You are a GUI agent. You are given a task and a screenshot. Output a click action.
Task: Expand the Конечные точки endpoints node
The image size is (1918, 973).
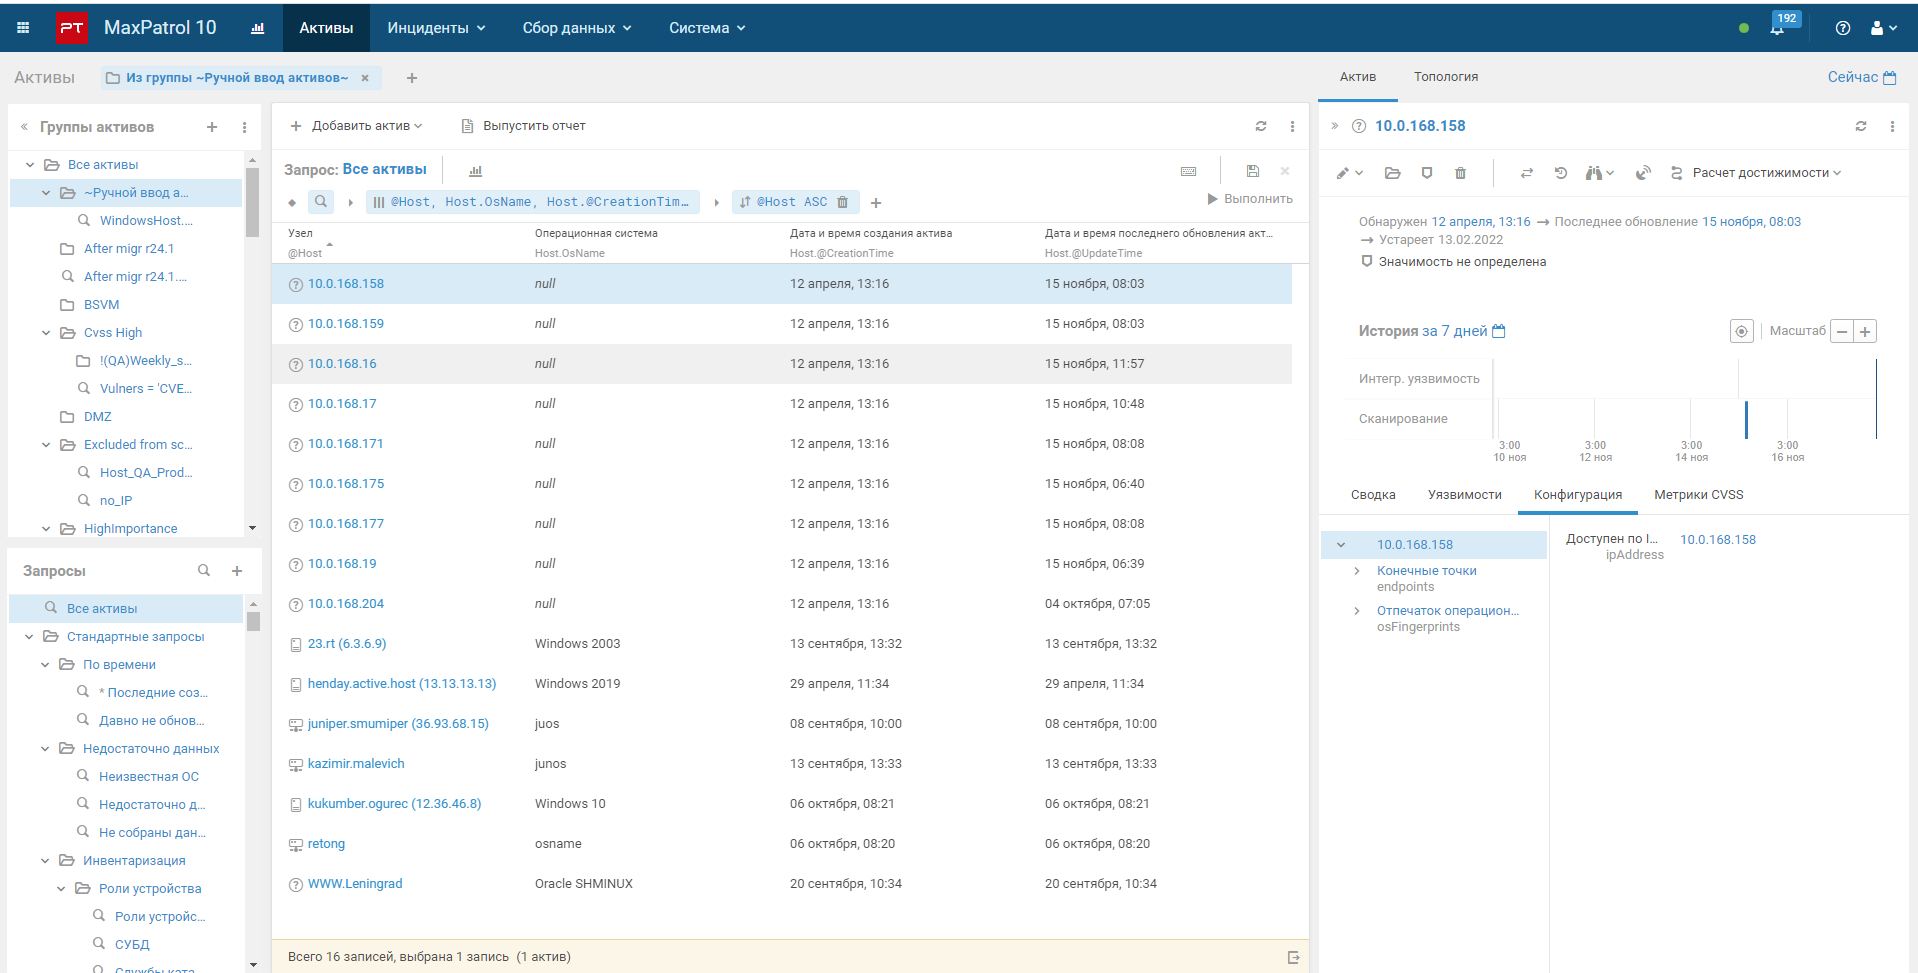click(1357, 571)
